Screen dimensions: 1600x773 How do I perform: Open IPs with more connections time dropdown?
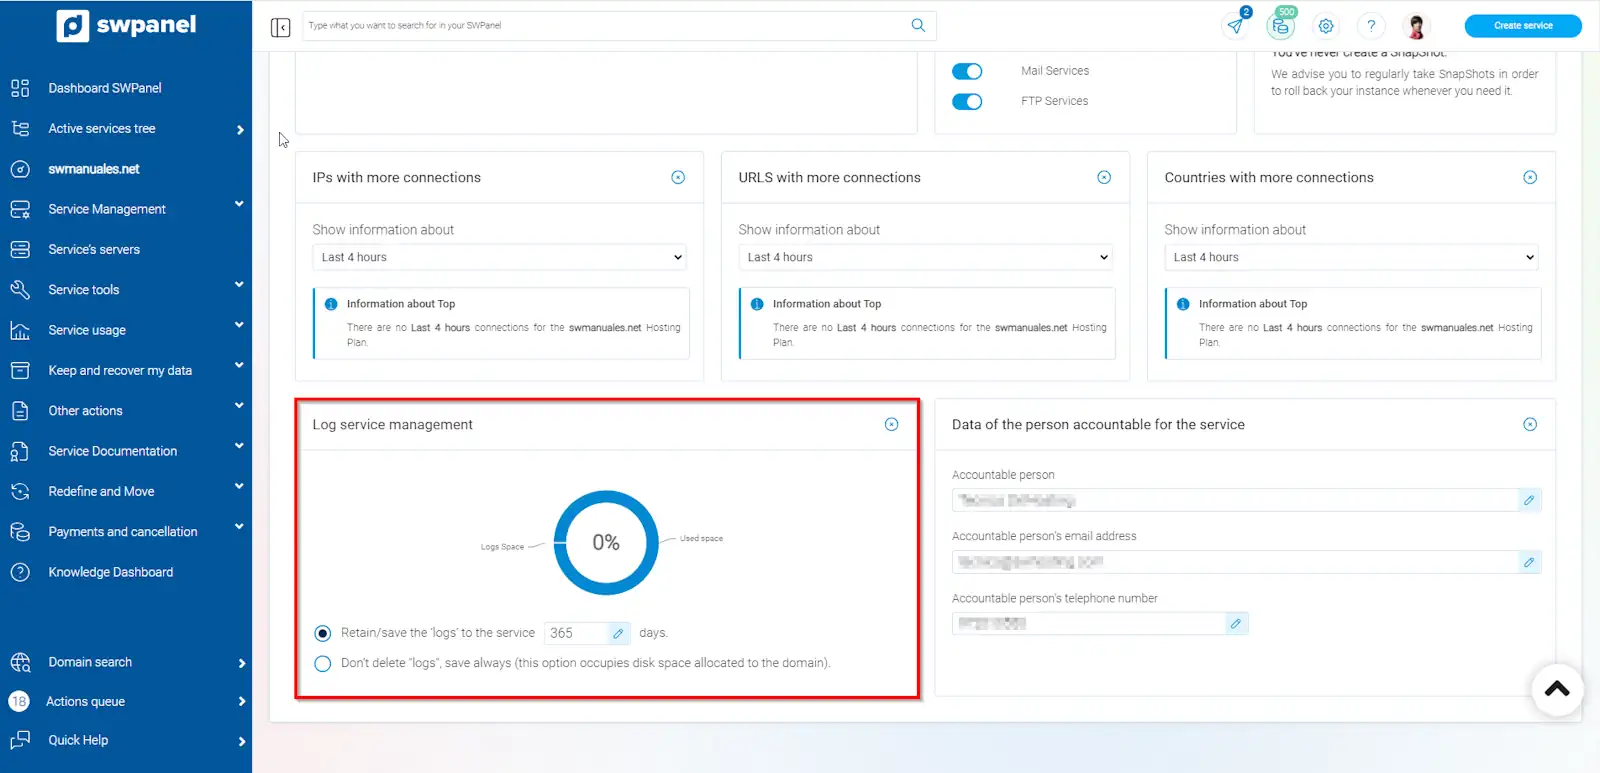coord(500,257)
